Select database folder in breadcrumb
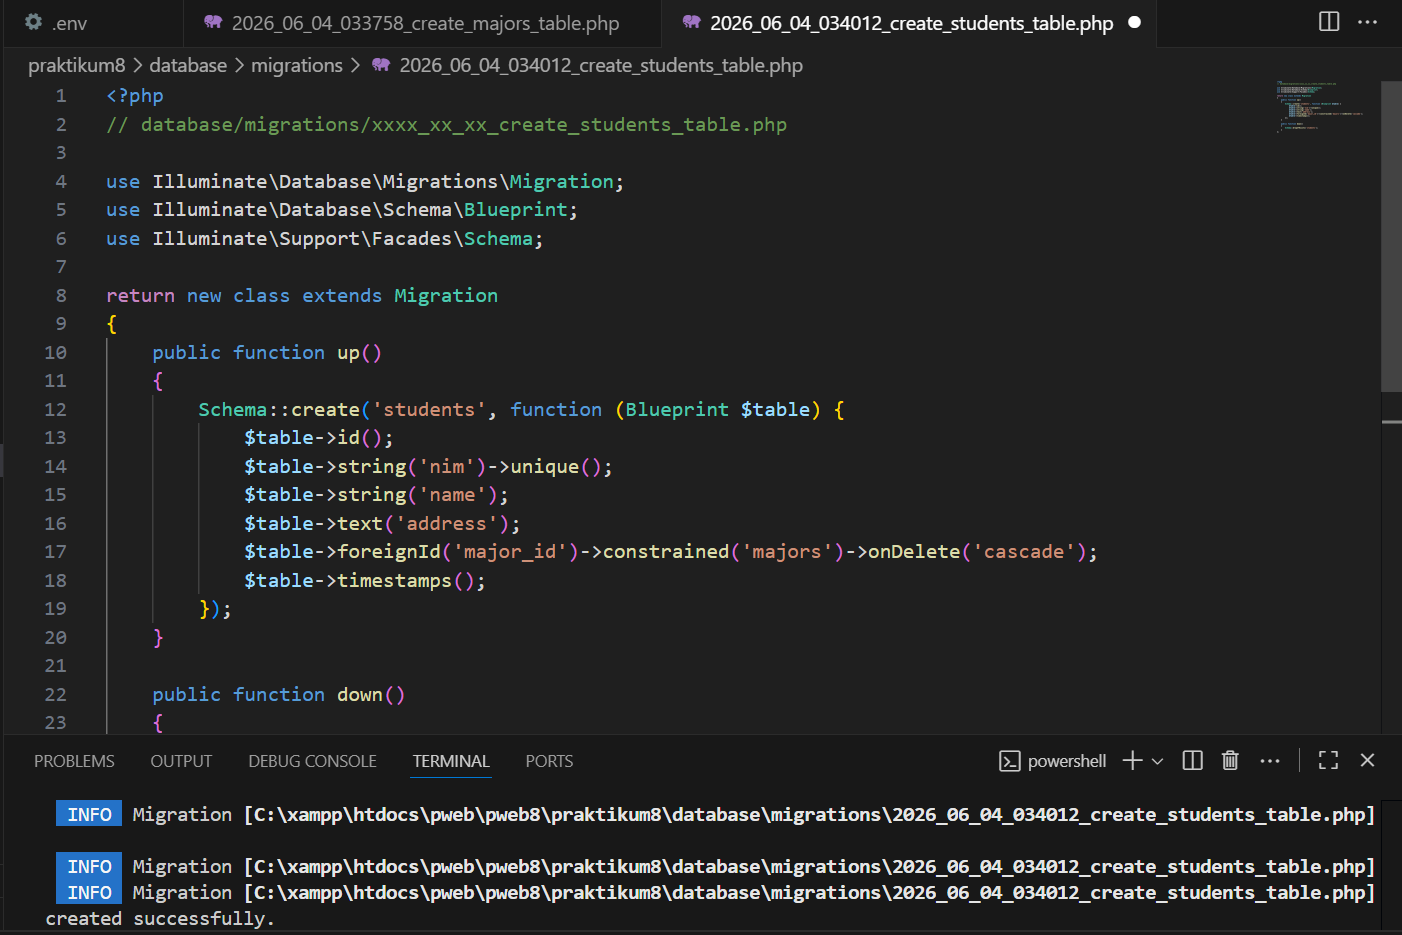This screenshot has width=1402, height=935. 188,65
